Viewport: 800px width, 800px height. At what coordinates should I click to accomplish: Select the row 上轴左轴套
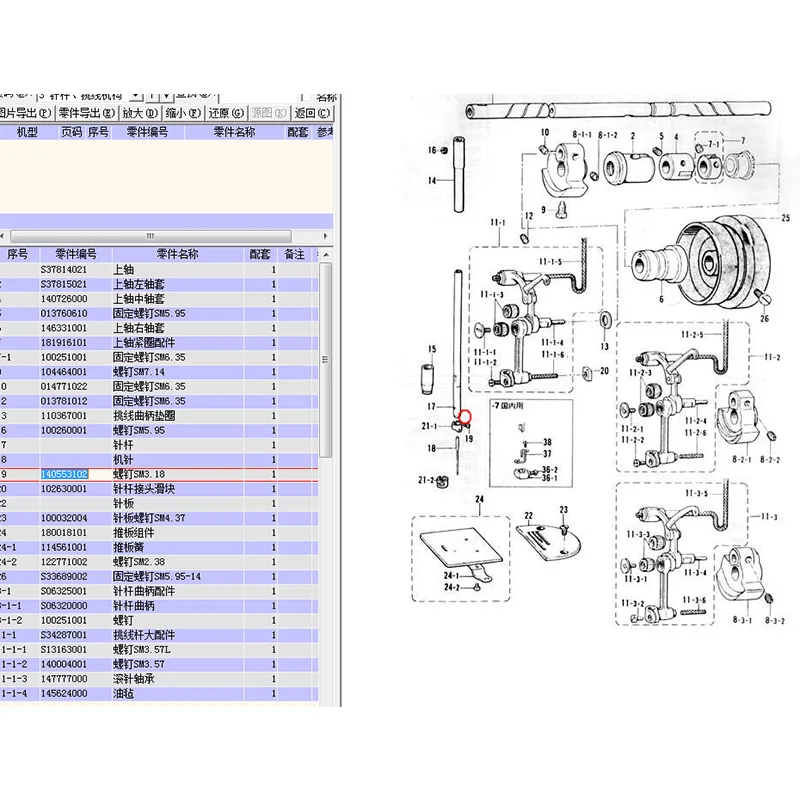(x=159, y=284)
